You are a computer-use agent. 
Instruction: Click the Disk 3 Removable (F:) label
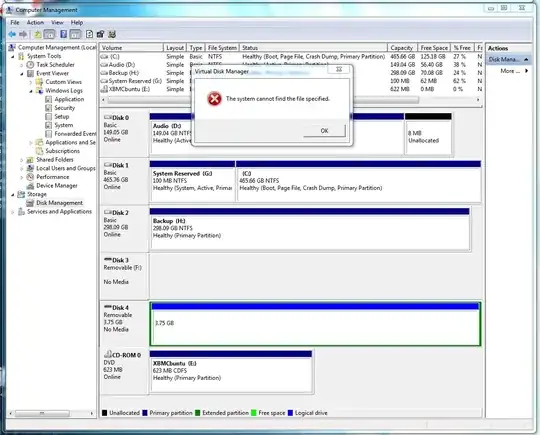click(x=122, y=268)
